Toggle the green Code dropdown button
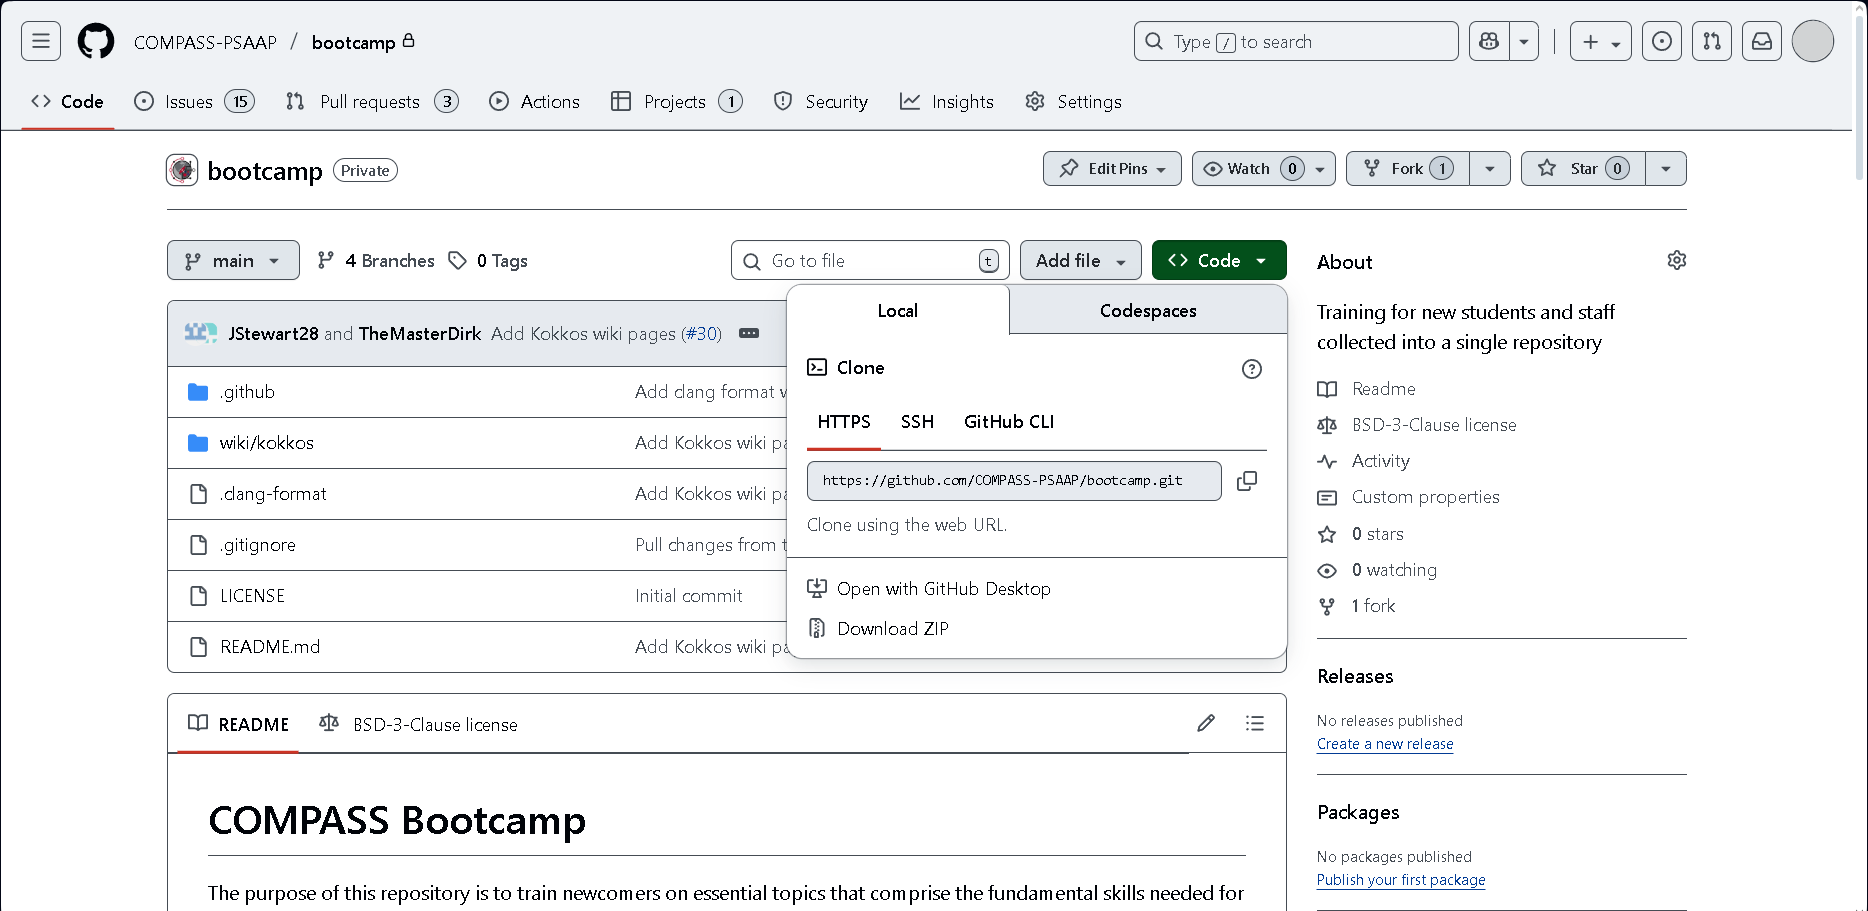This screenshot has width=1868, height=911. tap(1219, 260)
